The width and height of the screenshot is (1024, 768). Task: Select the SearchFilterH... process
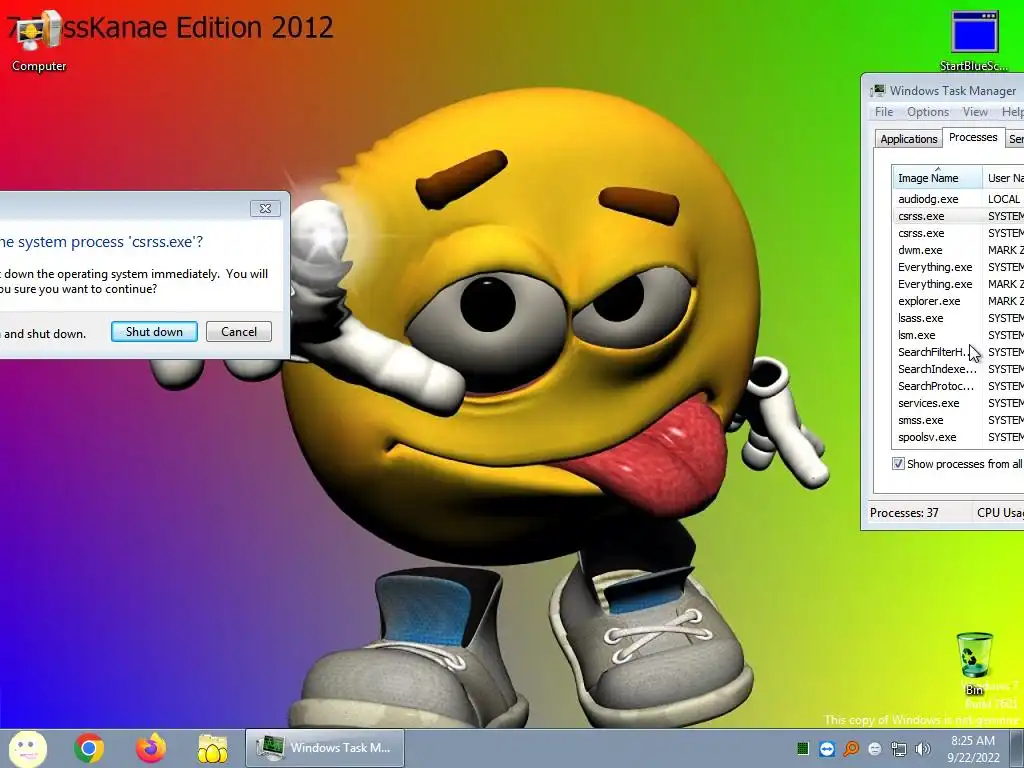coord(958,351)
